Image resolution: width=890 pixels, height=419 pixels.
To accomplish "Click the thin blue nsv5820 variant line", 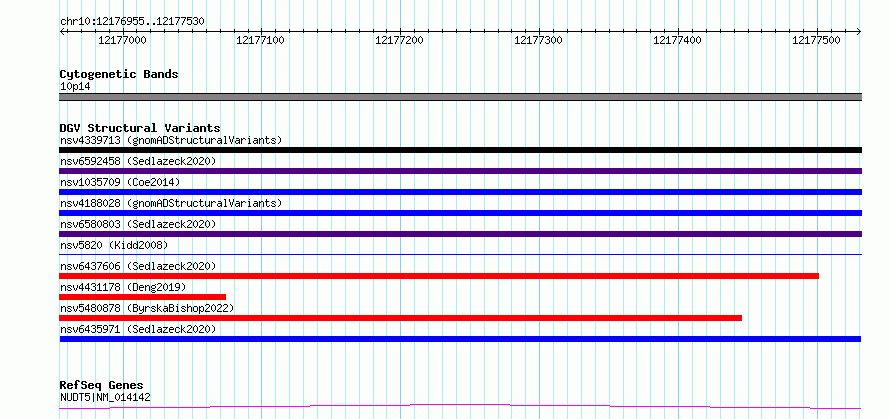I will 460,254.
